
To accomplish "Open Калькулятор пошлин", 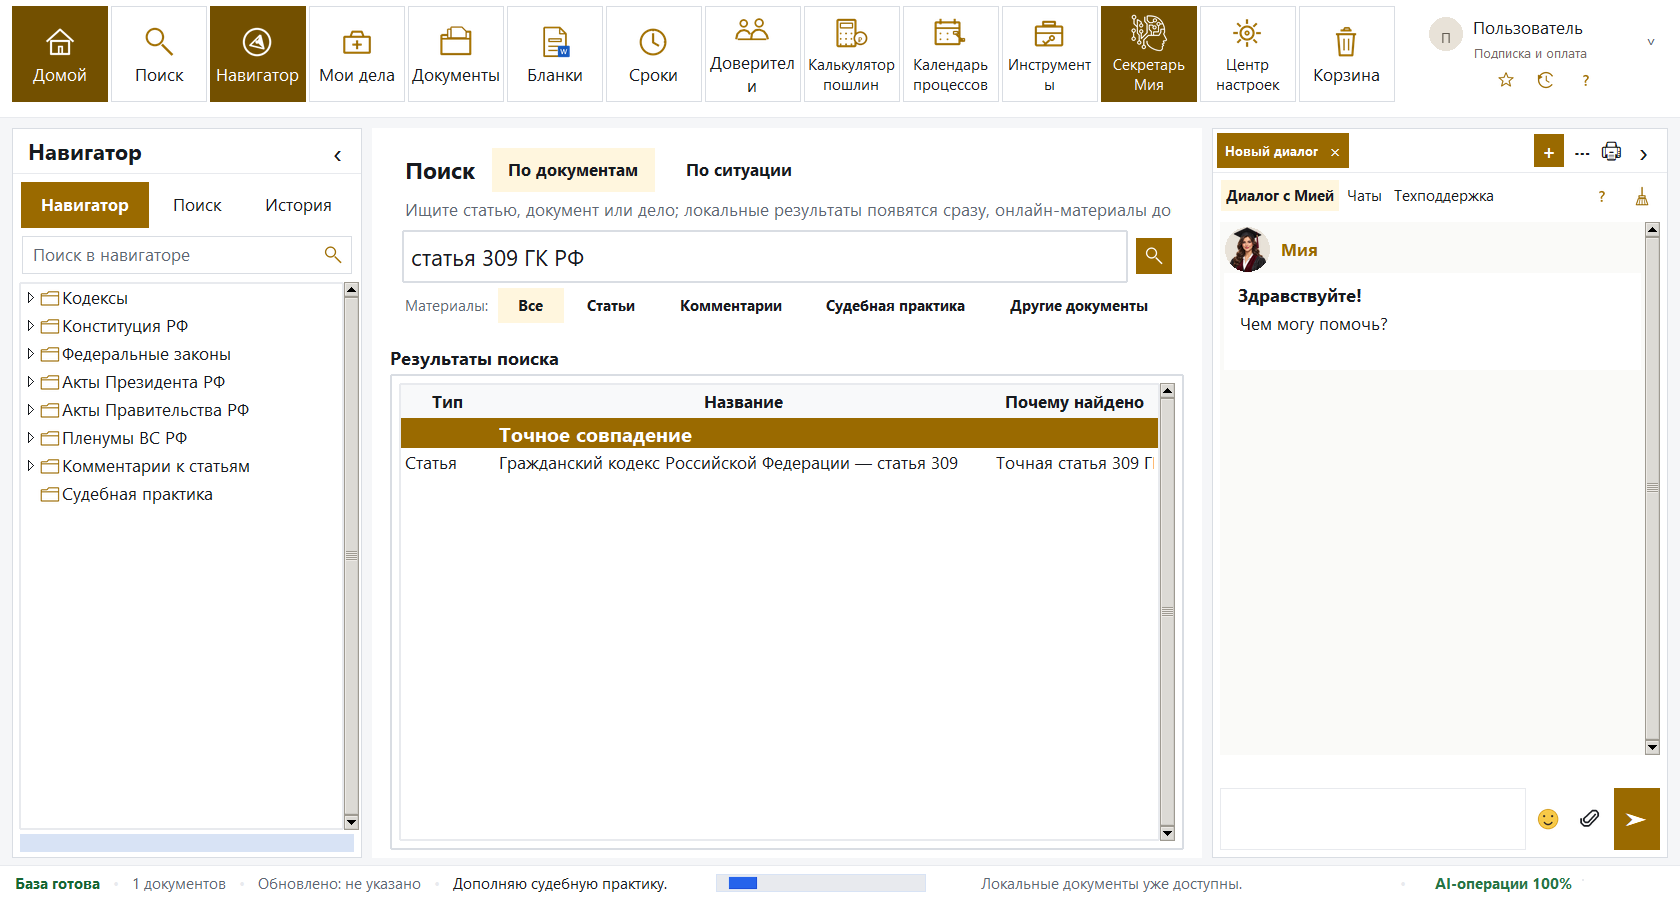I will [x=851, y=54].
